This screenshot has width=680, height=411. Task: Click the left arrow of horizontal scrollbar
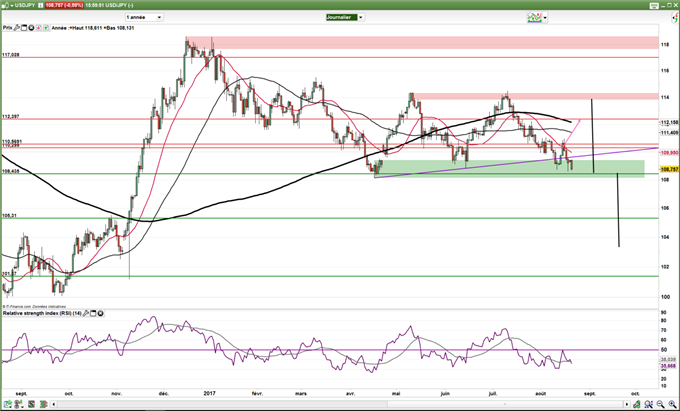[x=54, y=404]
